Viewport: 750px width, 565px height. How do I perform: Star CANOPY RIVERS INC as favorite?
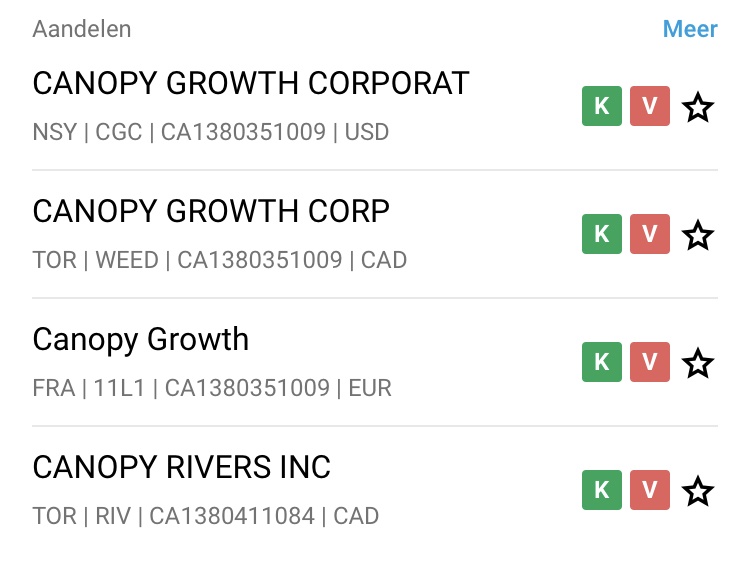pyautogui.click(x=697, y=490)
